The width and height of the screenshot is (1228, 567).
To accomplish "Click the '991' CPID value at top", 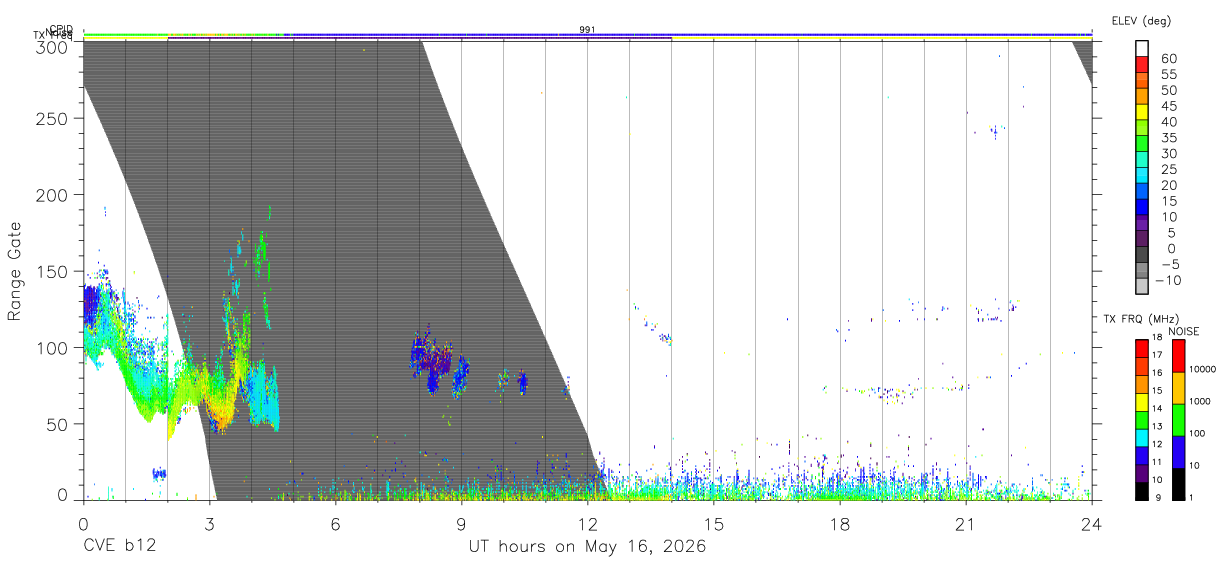I will pos(588,30).
